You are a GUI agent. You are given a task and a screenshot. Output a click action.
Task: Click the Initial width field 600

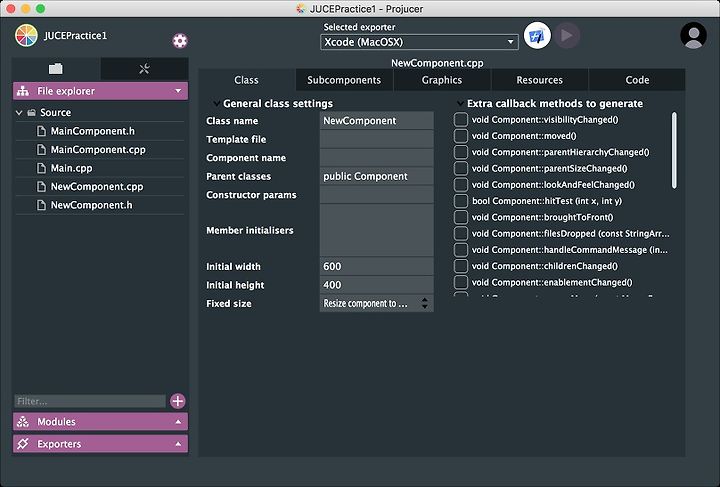[x=376, y=266]
